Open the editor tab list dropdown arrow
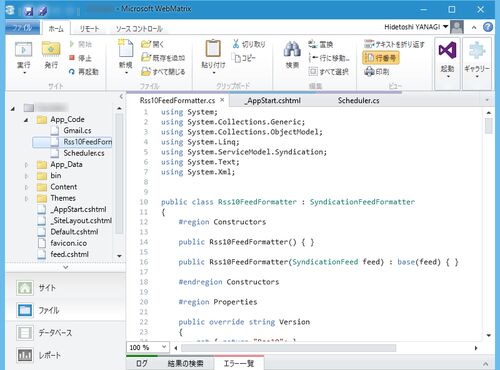 click(x=487, y=100)
